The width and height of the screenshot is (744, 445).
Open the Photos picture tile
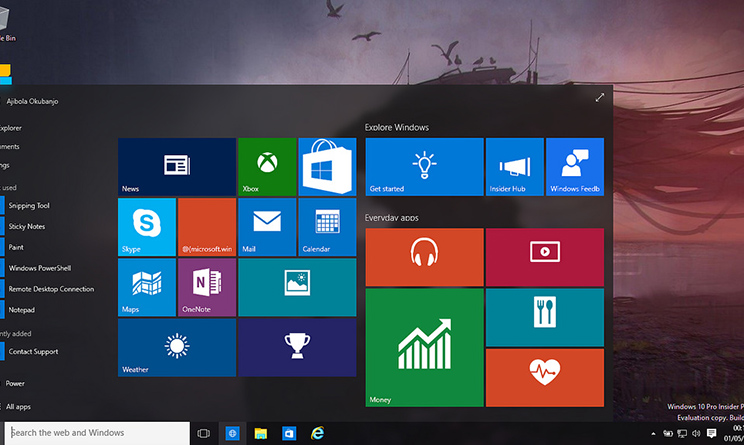point(297,287)
